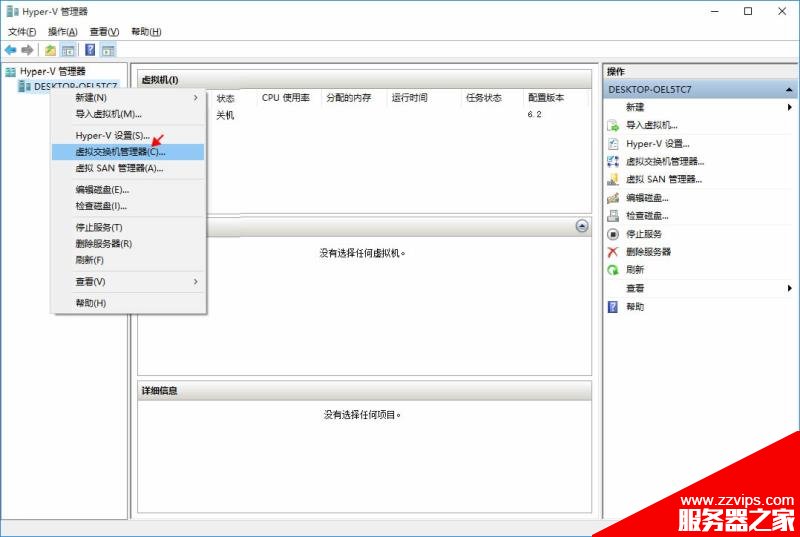Sort by 运行时间 column header

point(424,98)
